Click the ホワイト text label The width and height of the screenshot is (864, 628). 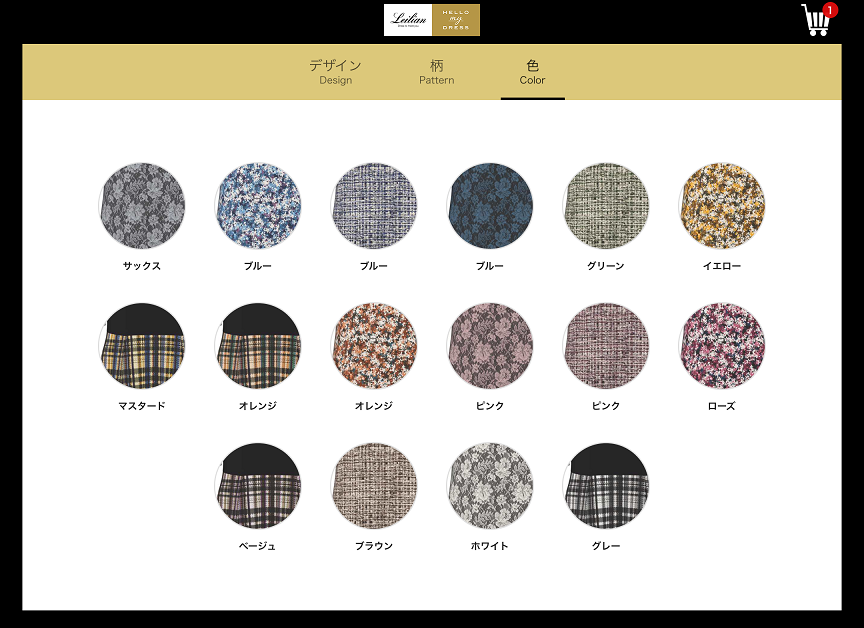click(x=490, y=546)
